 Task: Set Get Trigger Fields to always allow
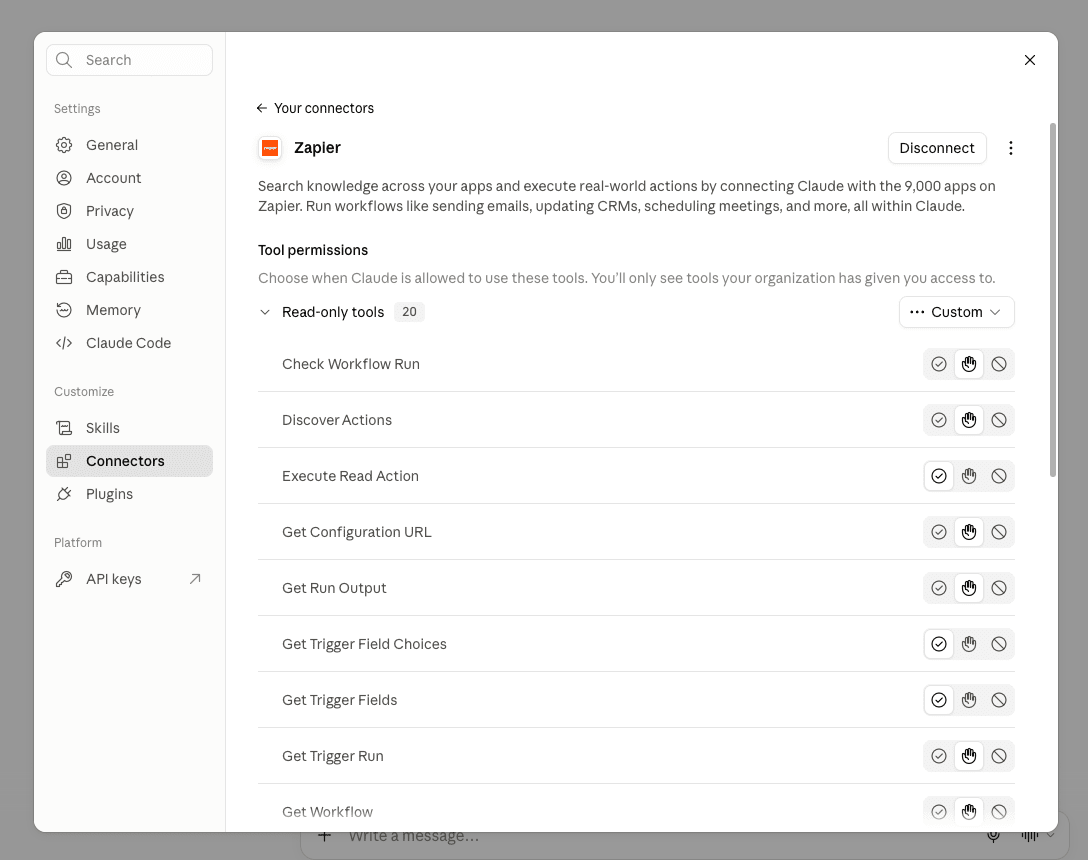tap(939, 700)
